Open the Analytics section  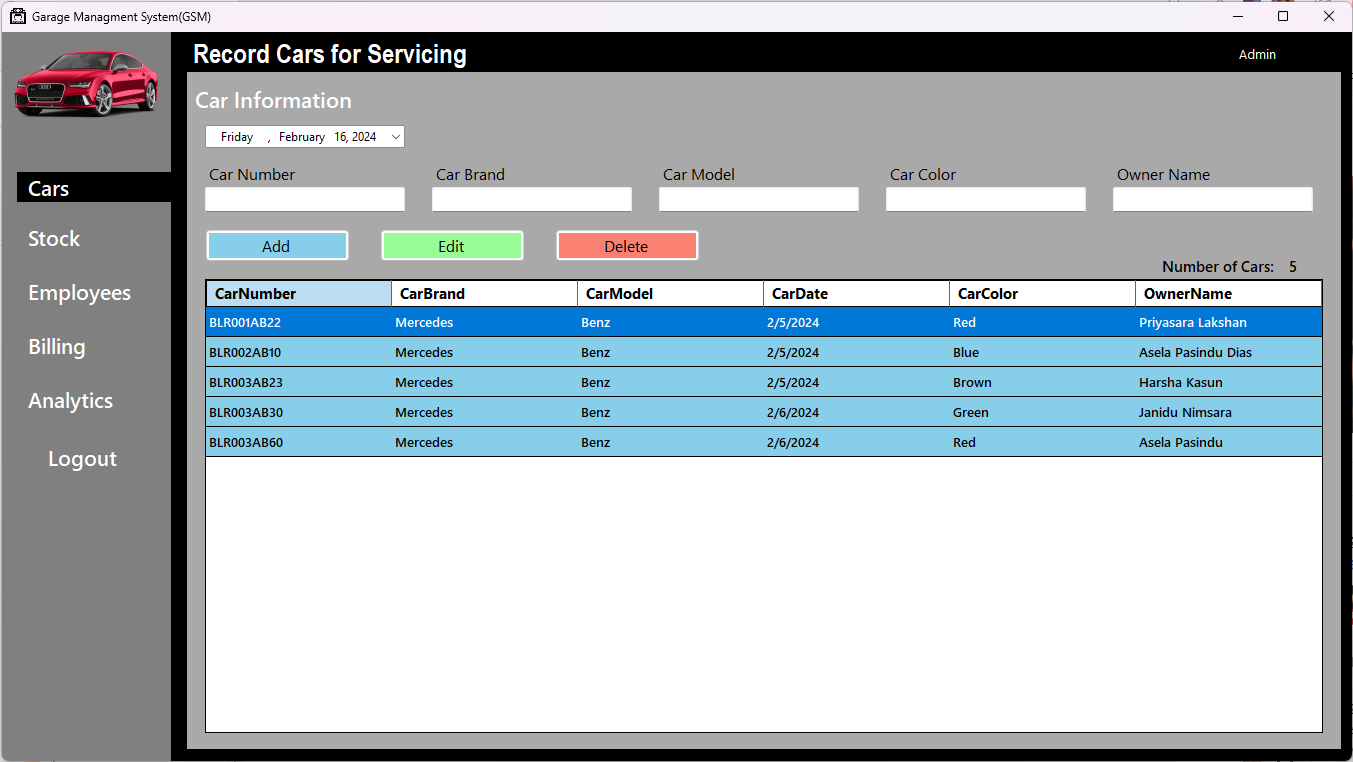click(x=70, y=400)
